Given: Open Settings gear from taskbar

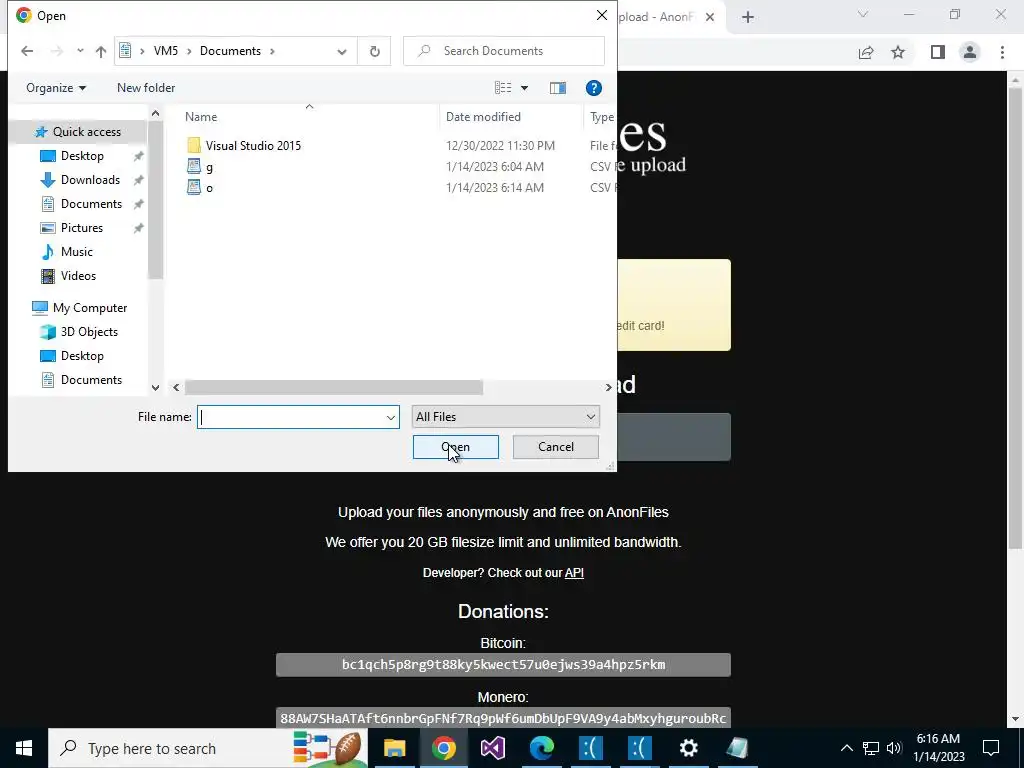Looking at the screenshot, I should tap(688, 748).
